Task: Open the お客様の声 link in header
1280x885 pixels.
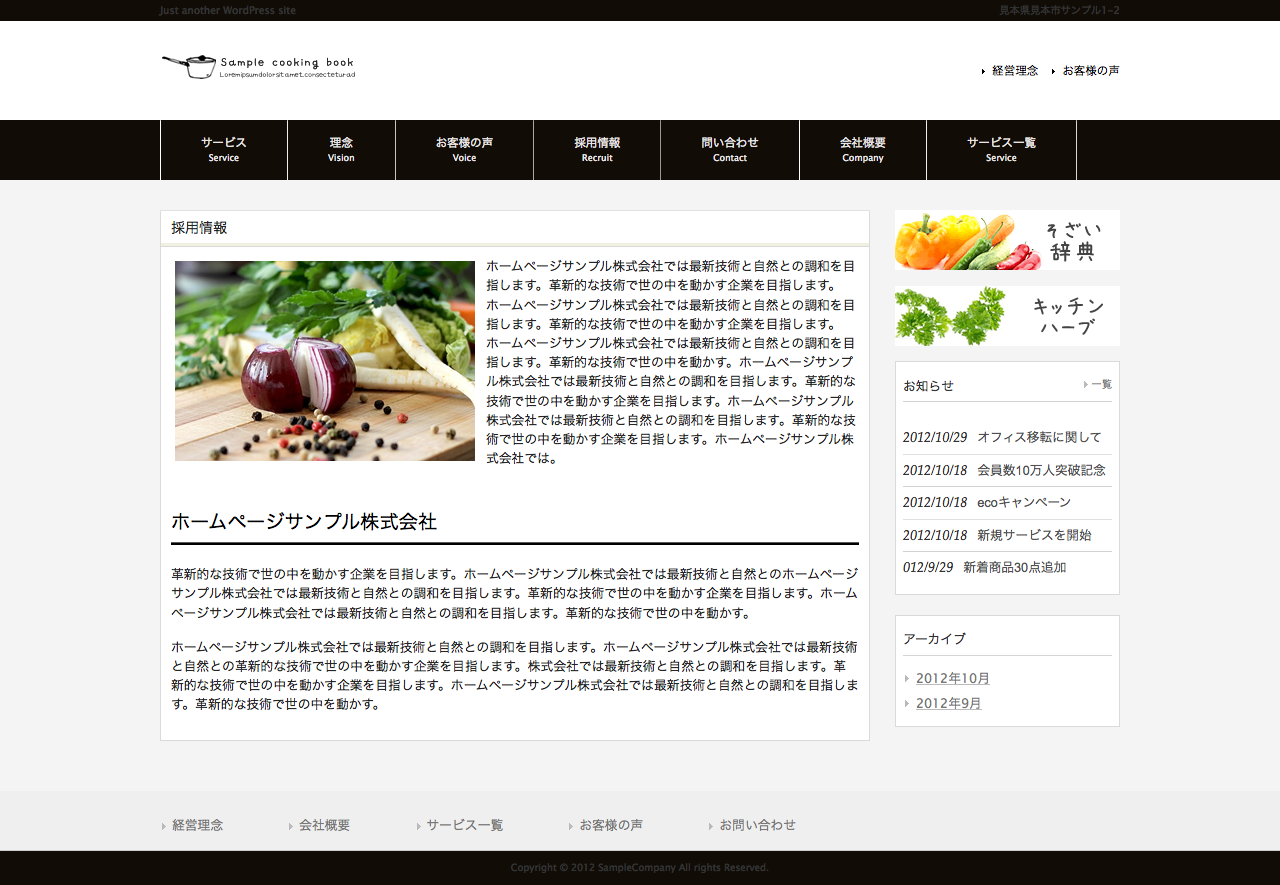Action: click(1090, 71)
